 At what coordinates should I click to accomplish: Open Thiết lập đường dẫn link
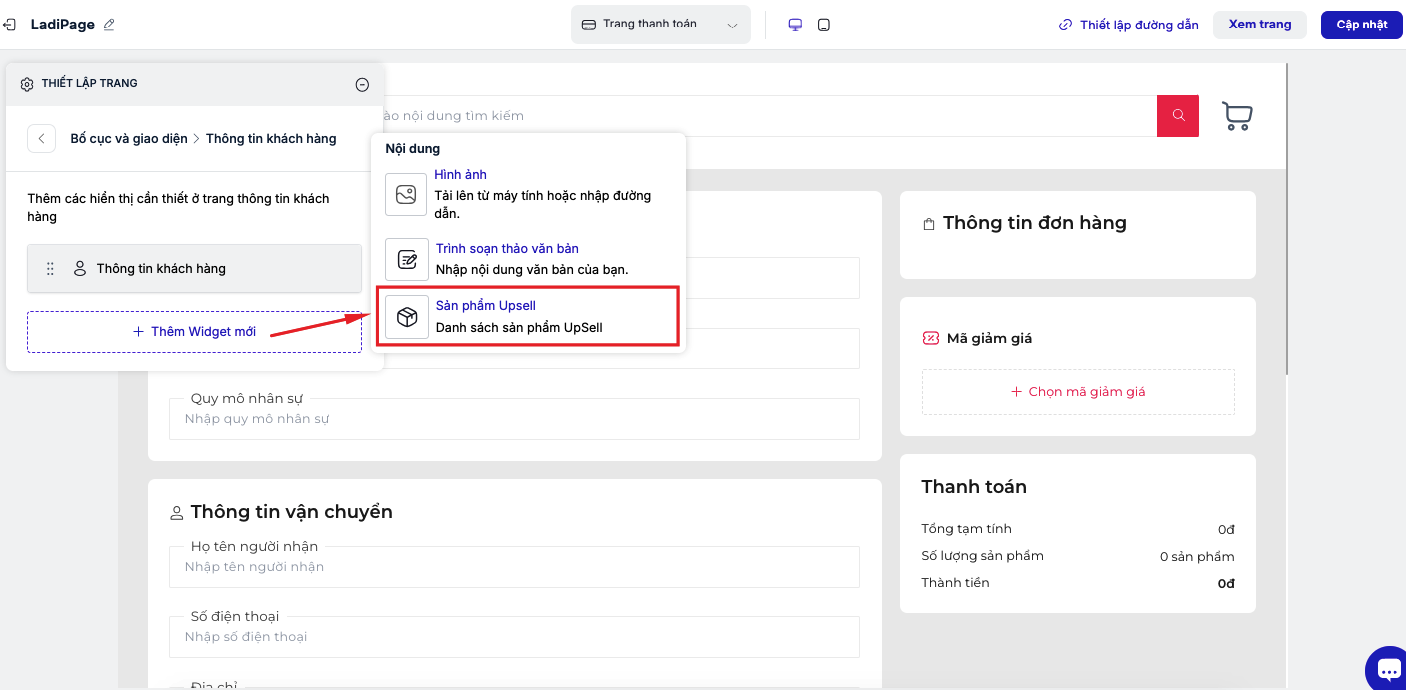click(1129, 25)
